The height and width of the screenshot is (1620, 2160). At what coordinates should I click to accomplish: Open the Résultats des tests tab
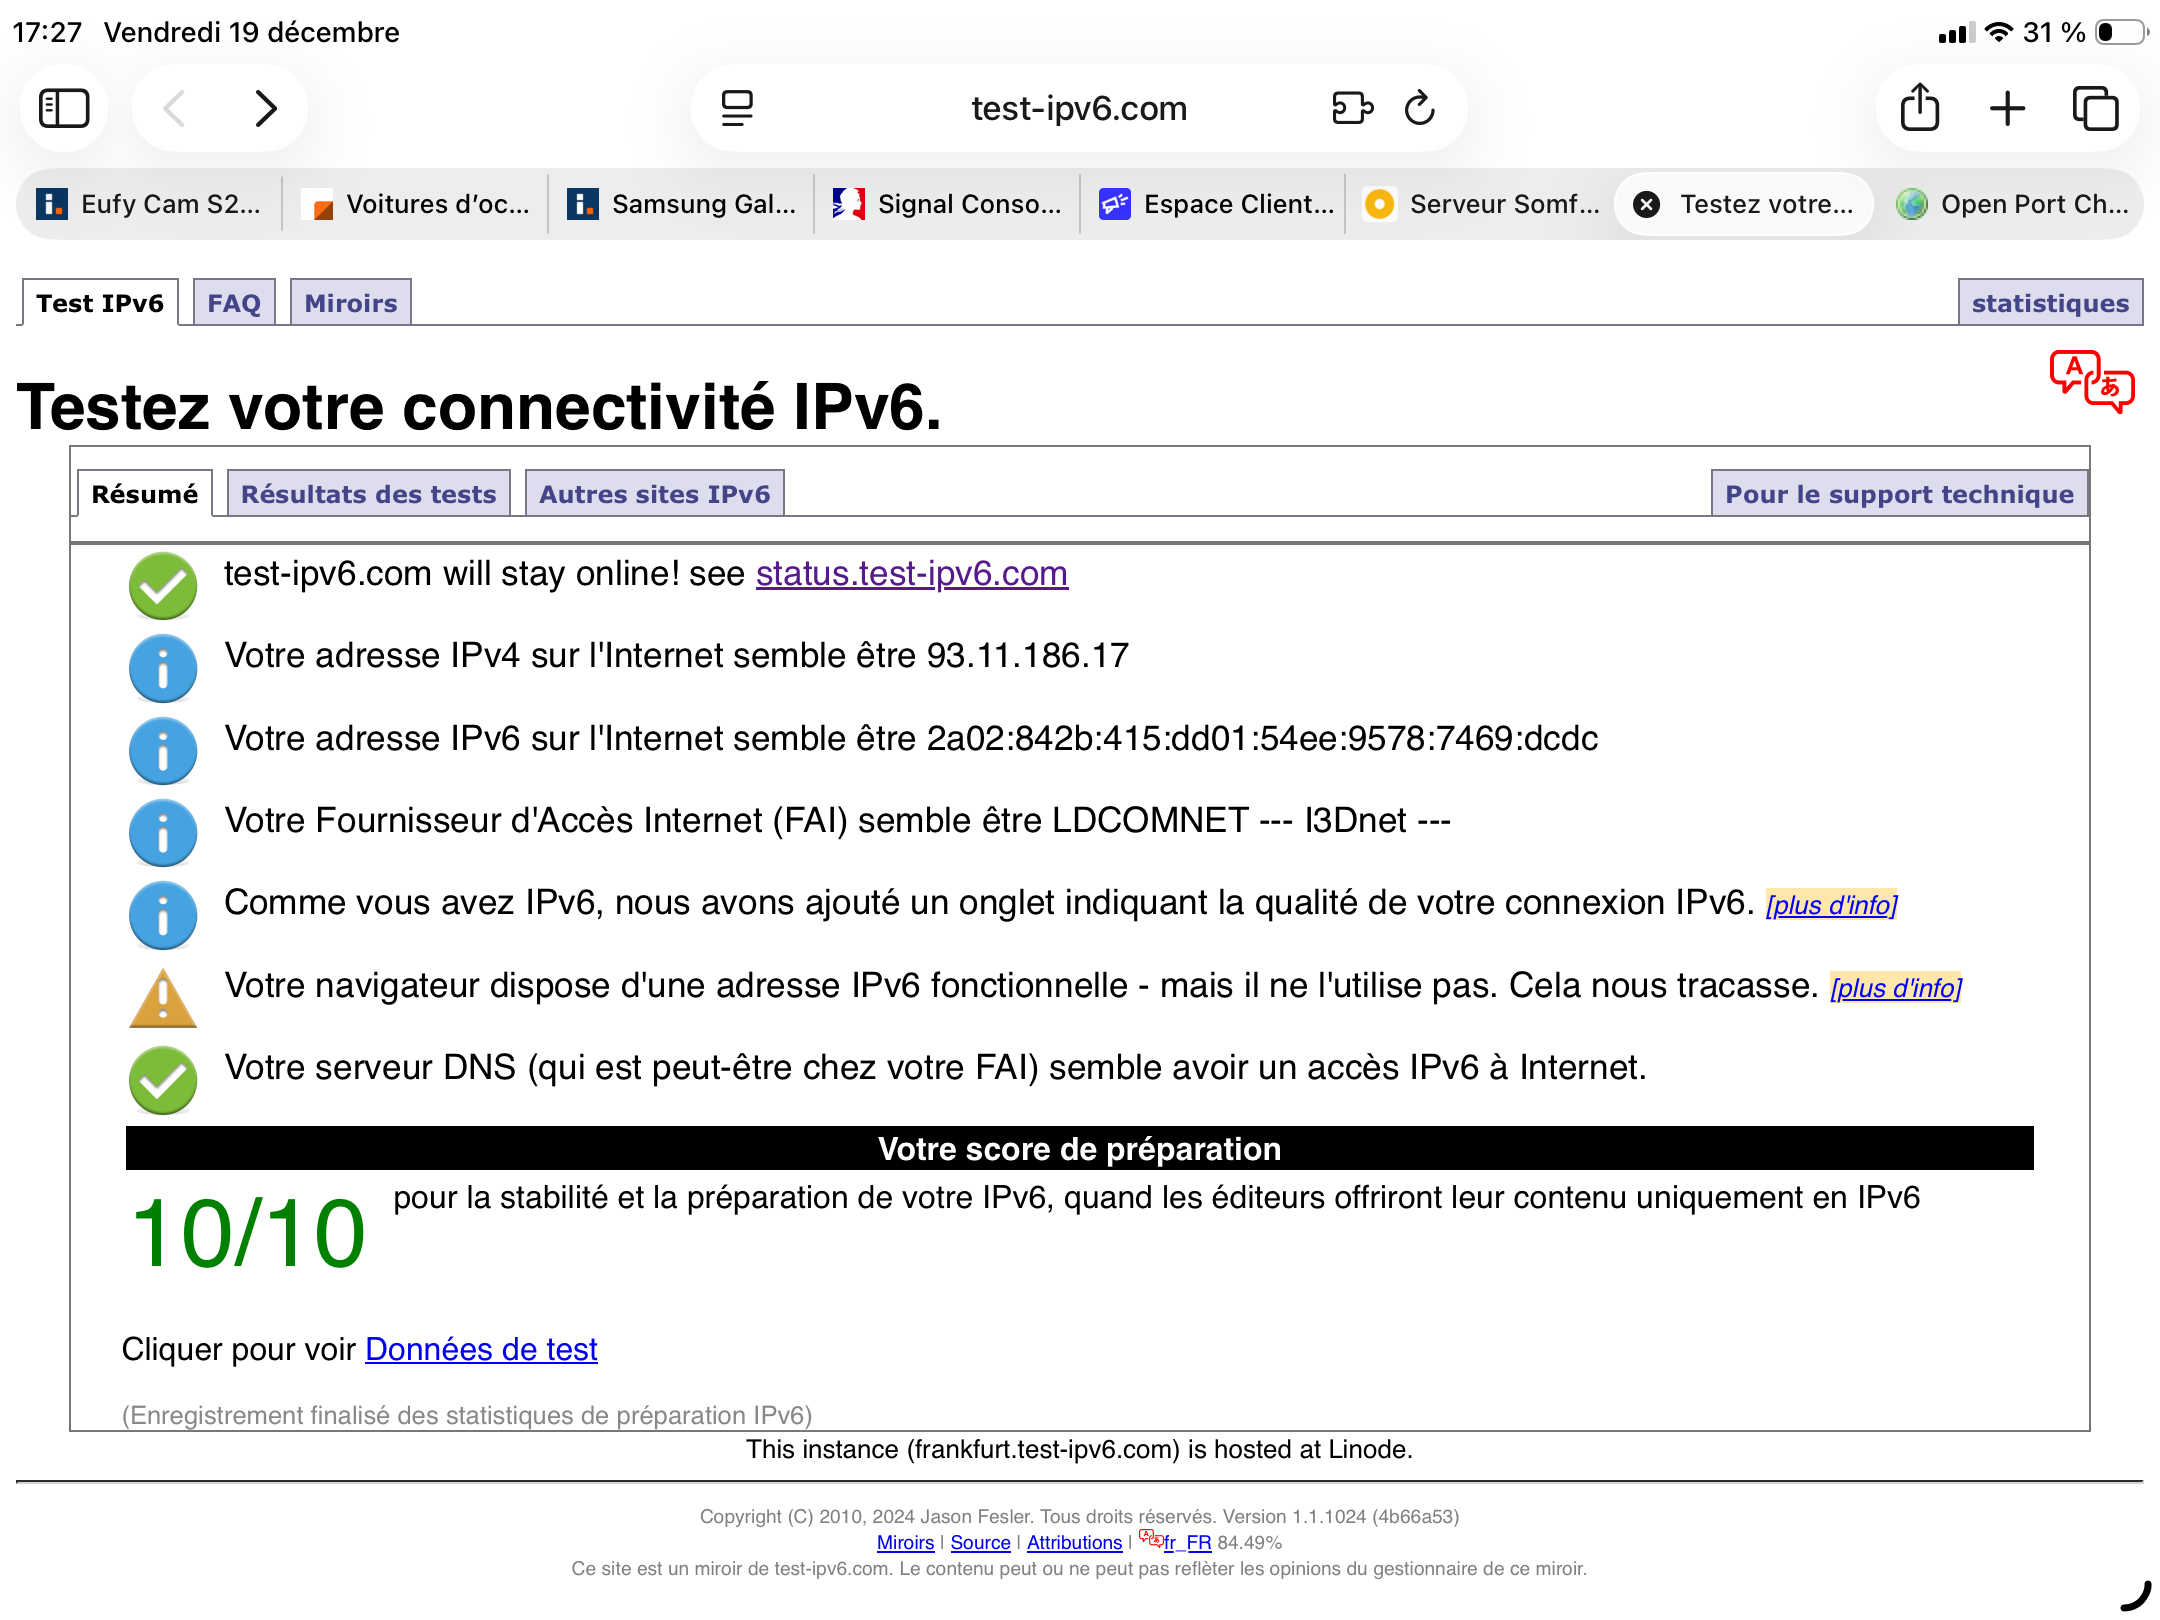pos(368,494)
